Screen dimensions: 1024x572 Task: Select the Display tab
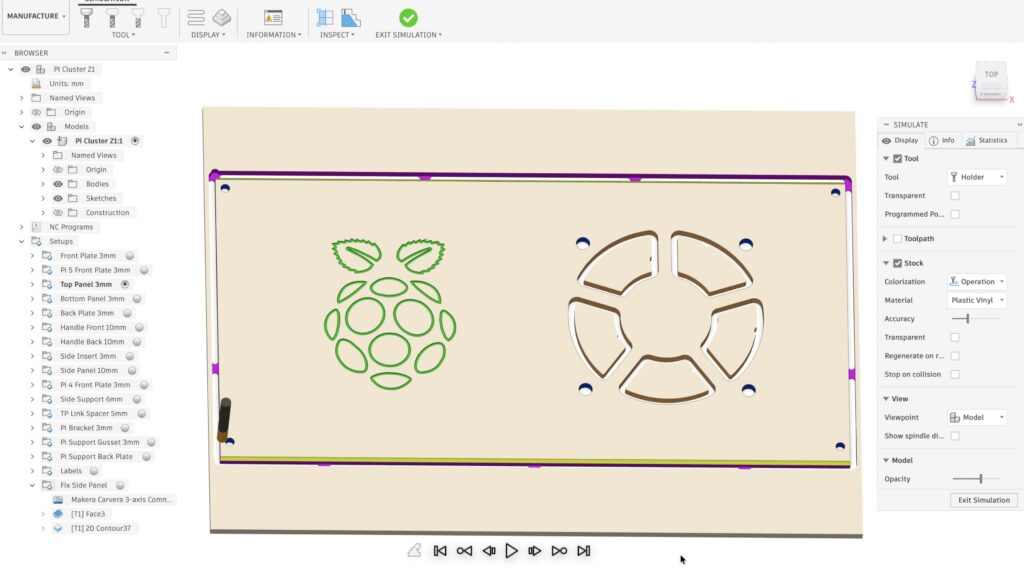coord(900,140)
